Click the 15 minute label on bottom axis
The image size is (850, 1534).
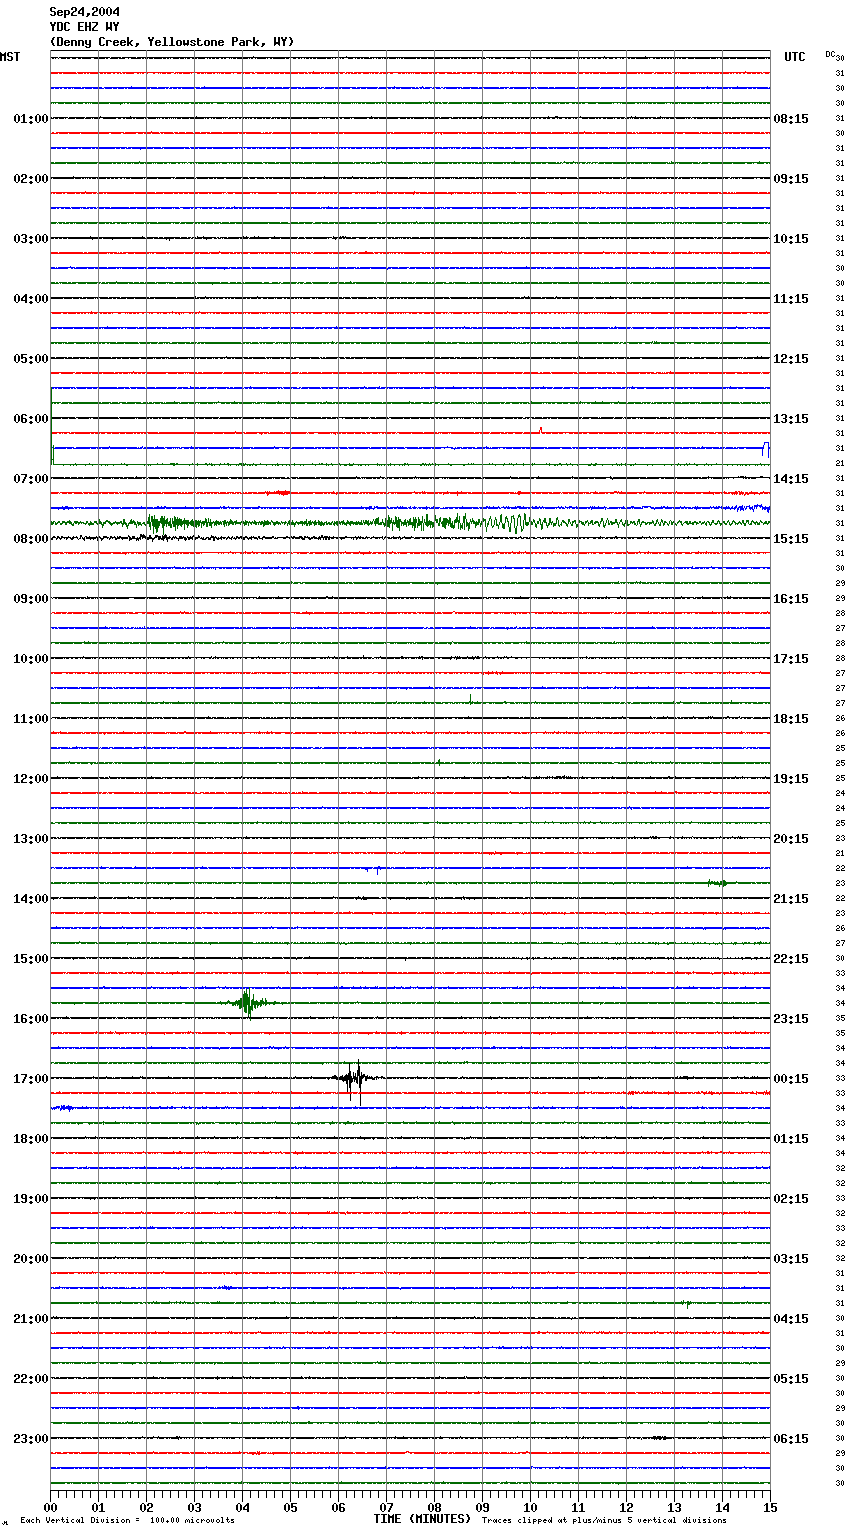(770, 1507)
